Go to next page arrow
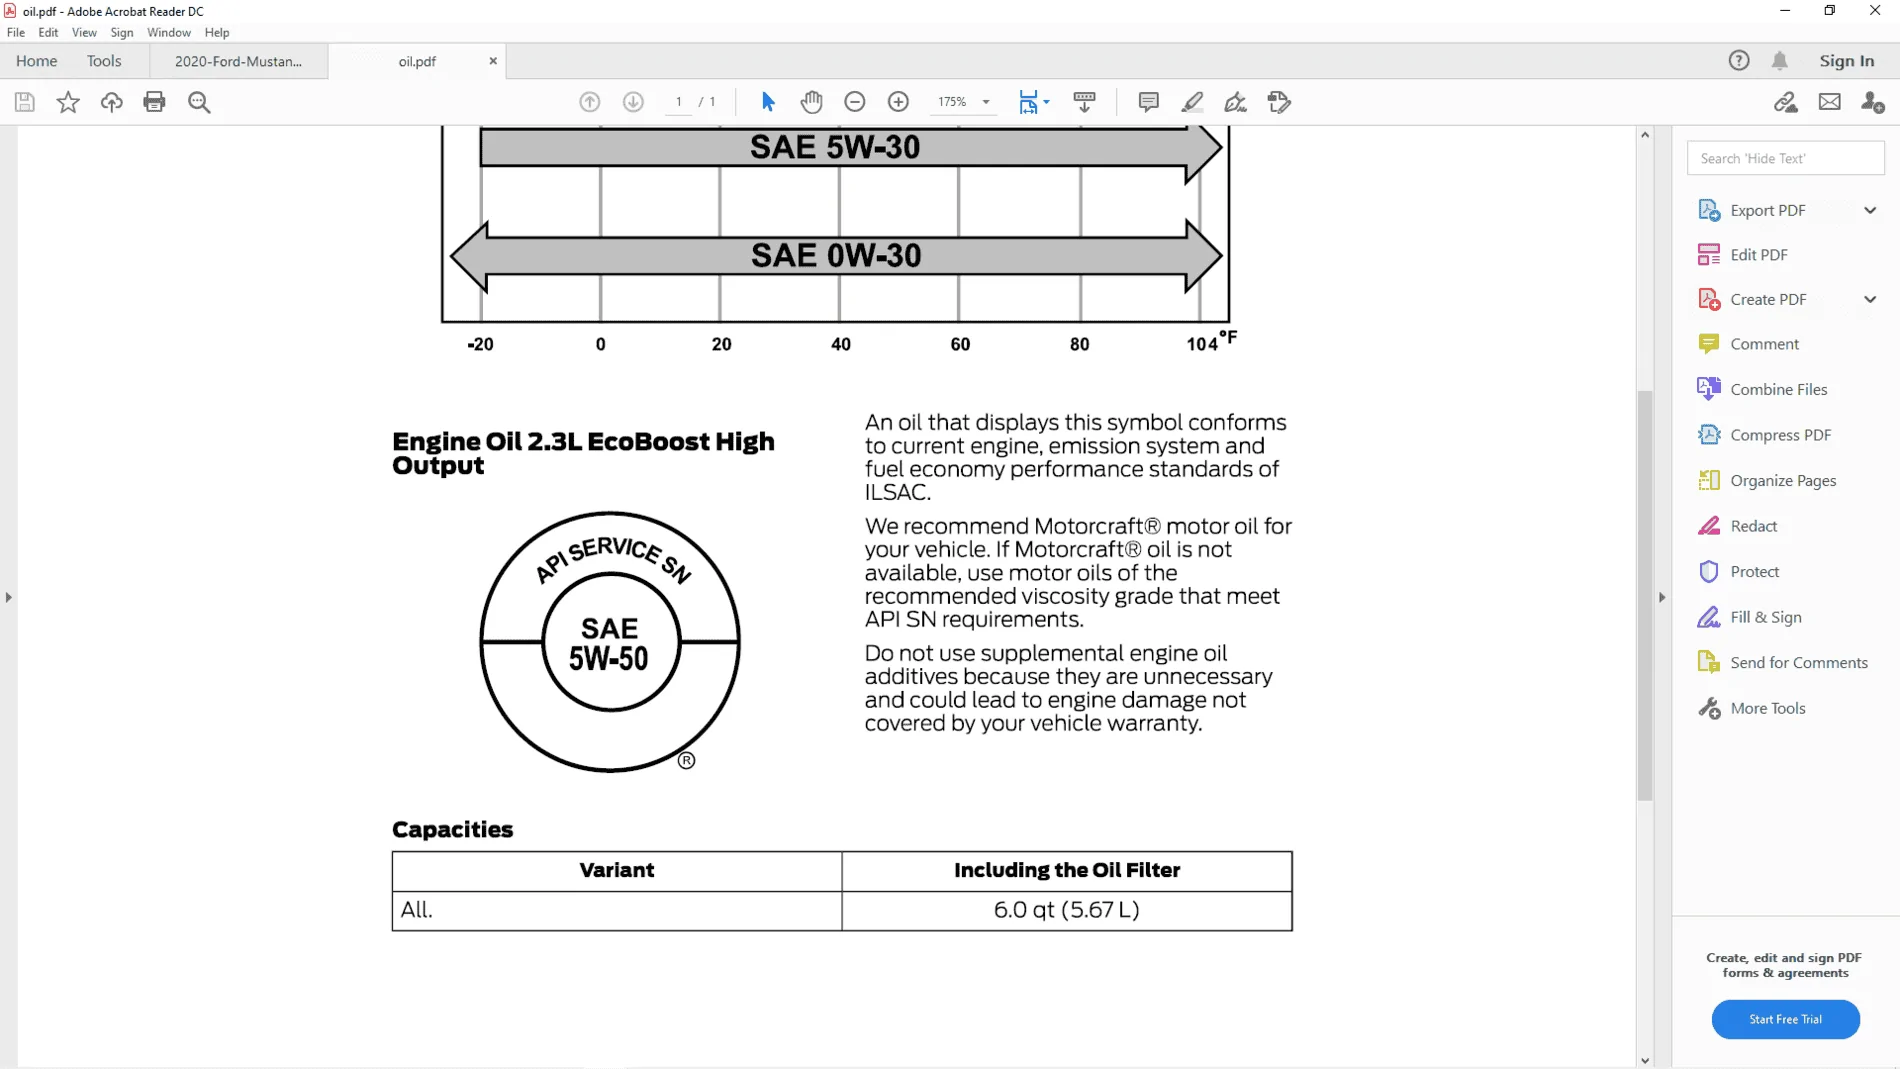 [x=633, y=102]
